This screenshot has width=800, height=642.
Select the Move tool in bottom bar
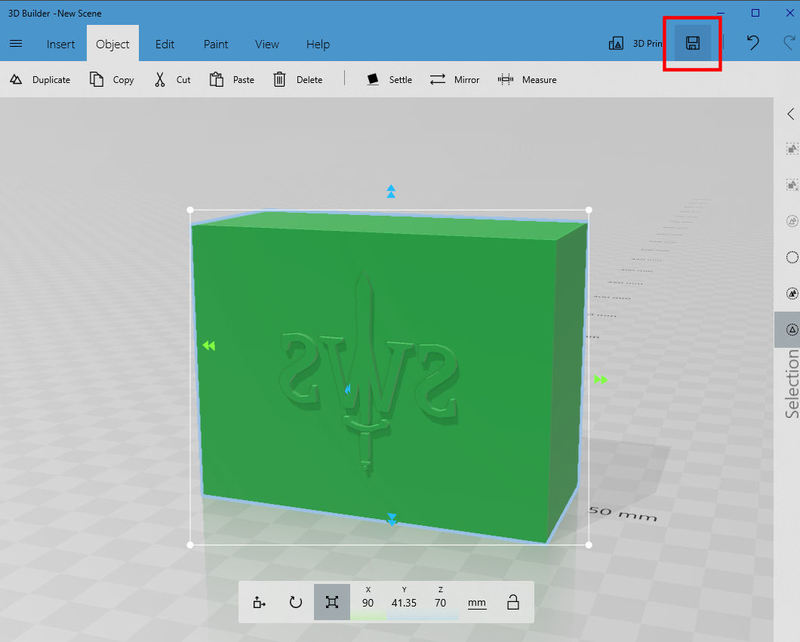point(260,602)
